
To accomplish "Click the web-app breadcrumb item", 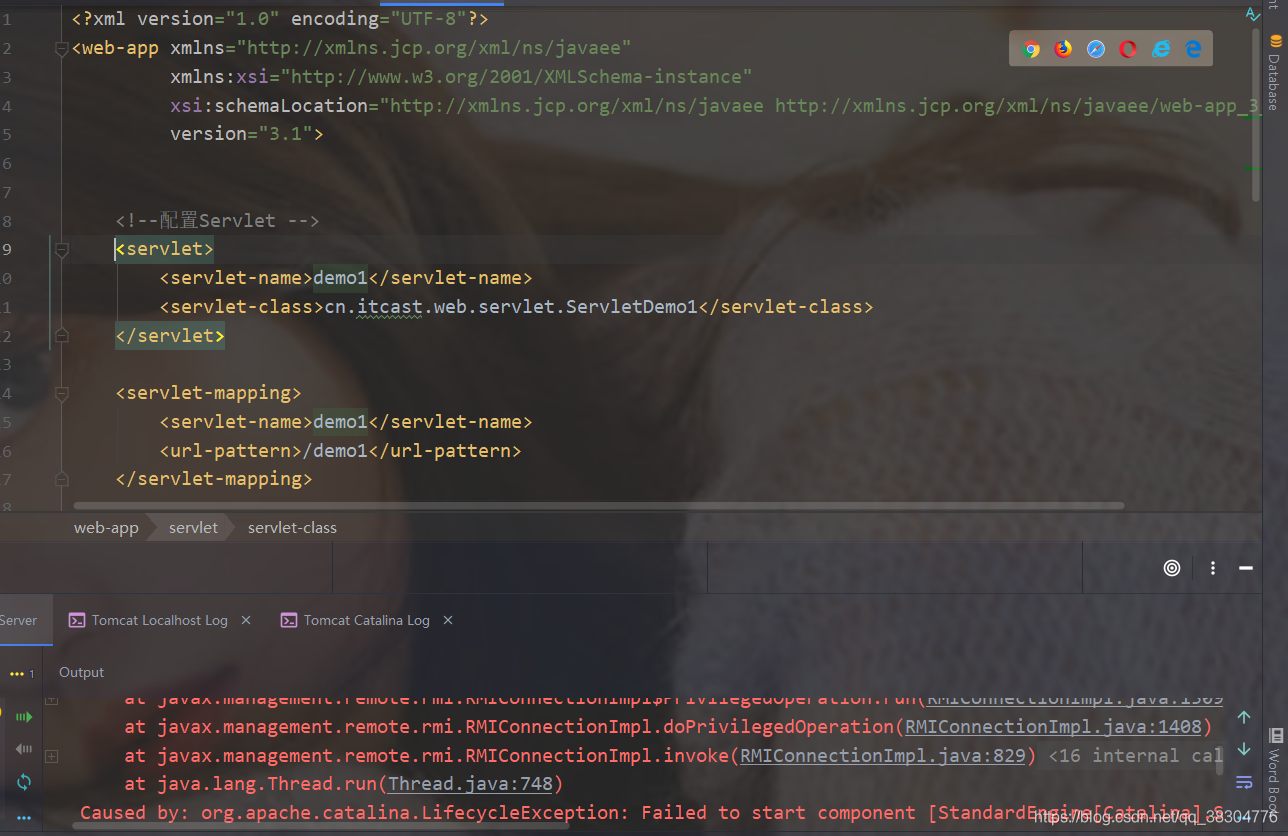I will click(x=105, y=527).
